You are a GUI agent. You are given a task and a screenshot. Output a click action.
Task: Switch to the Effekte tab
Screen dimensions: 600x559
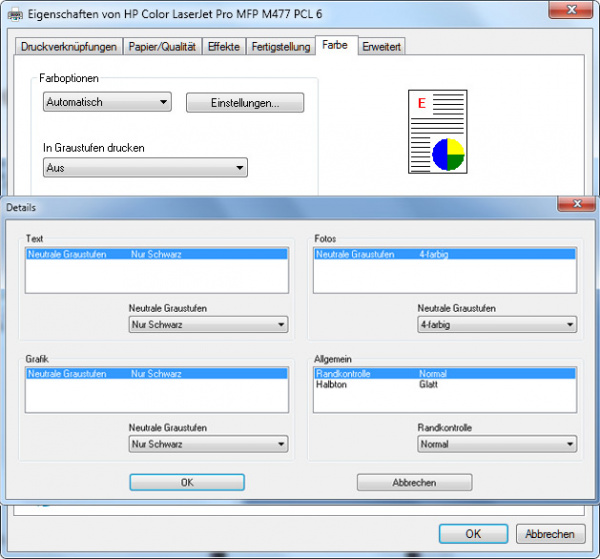[x=223, y=47]
